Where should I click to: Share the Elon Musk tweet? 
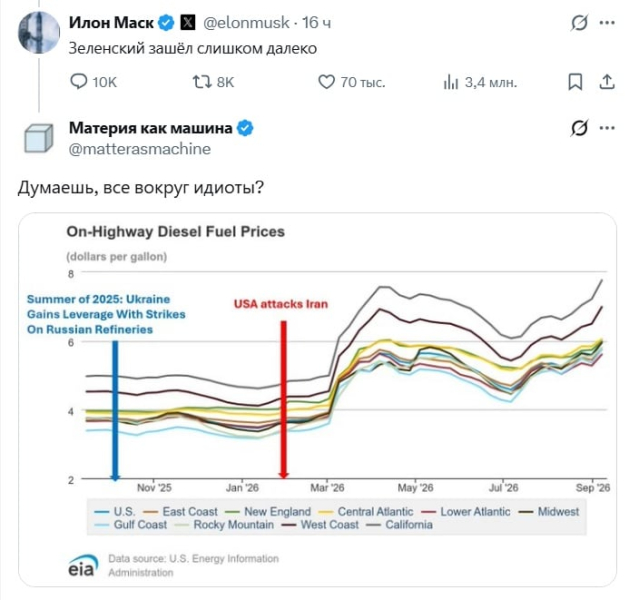click(x=607, y=82)
